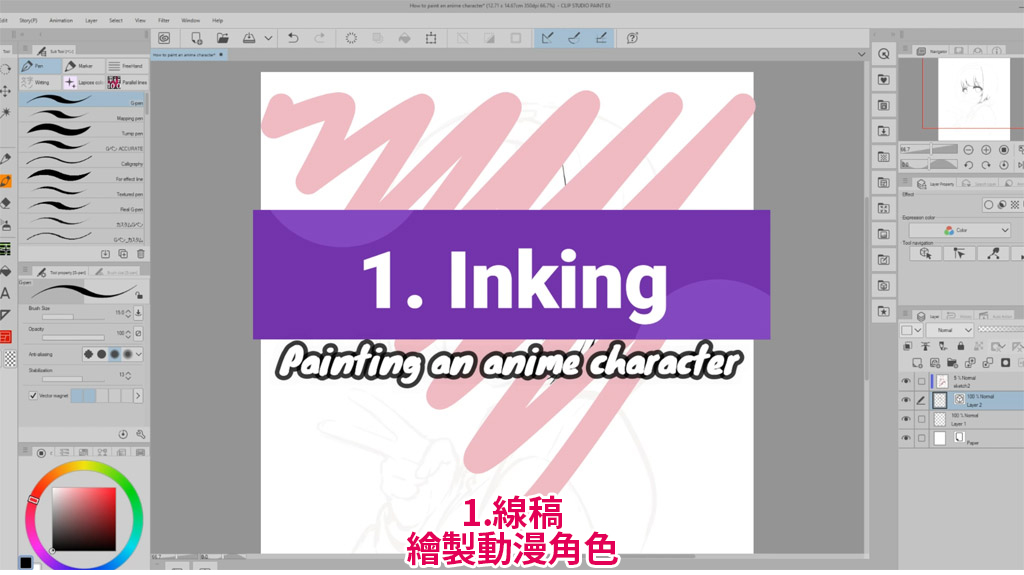The width and height of the screenshot is (1024, 575).
Task: Click the Undo arrow in the toolbar
Action: point(293,38)
